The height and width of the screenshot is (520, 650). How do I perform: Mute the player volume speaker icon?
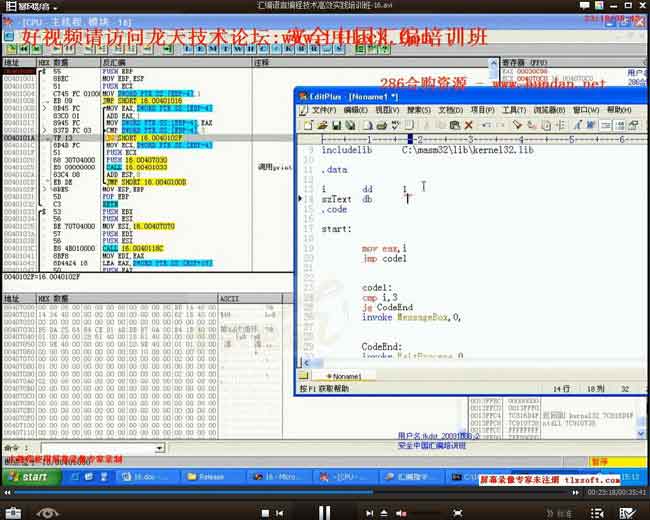(400, 513)
